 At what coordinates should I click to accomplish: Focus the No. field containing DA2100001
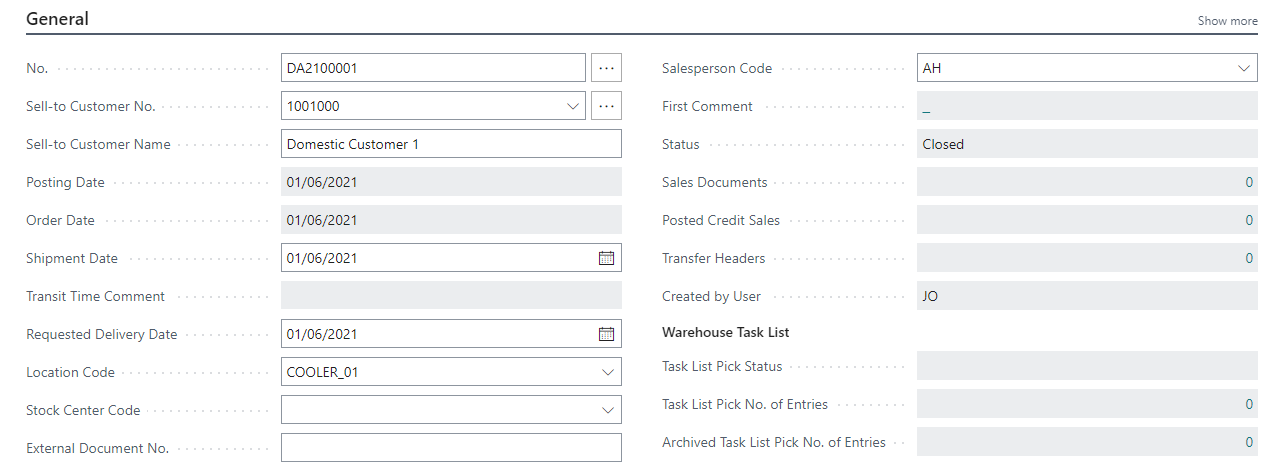432,68
